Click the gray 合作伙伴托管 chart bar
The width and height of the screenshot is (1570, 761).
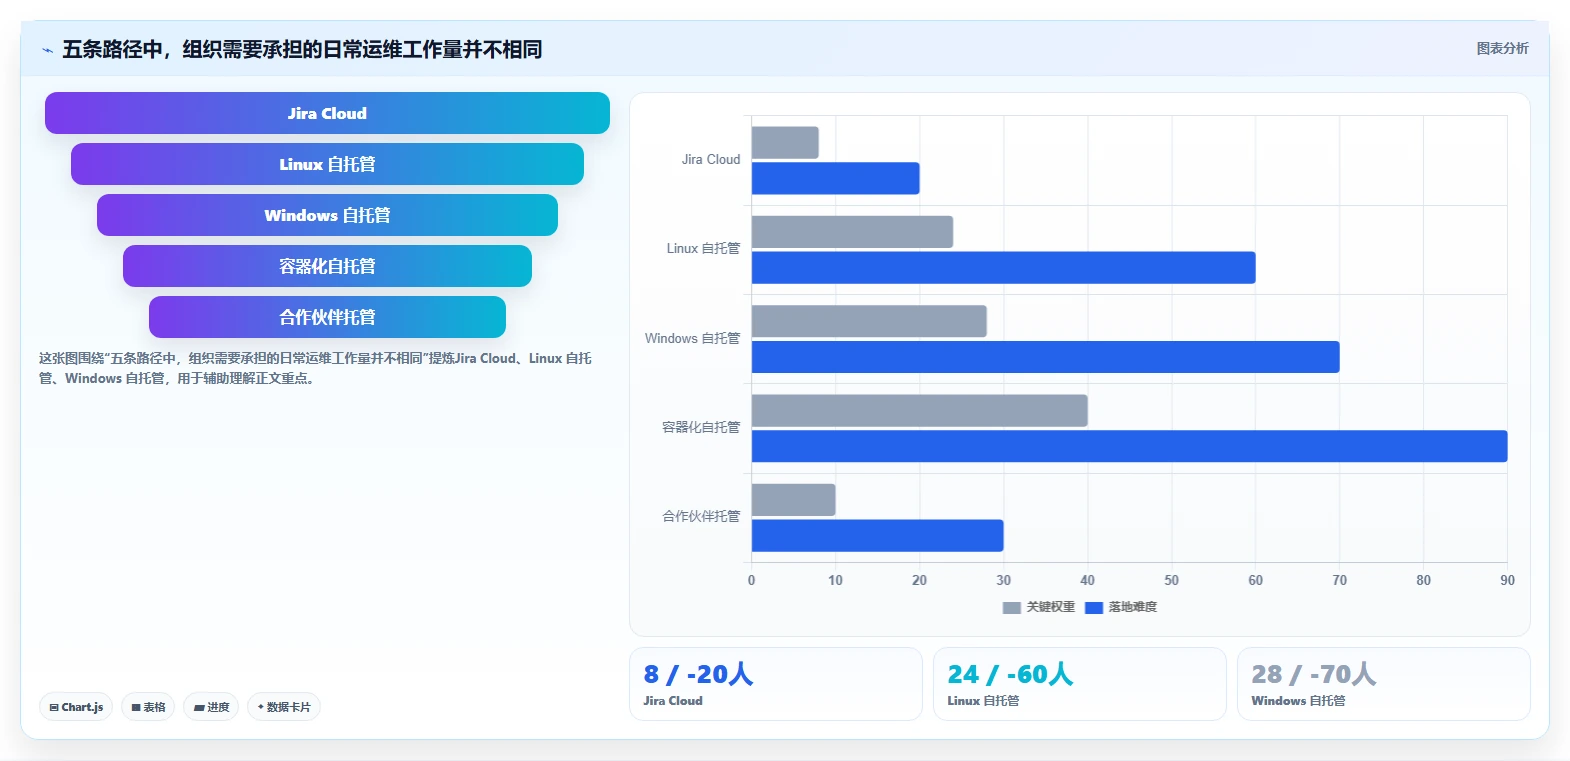793,500
